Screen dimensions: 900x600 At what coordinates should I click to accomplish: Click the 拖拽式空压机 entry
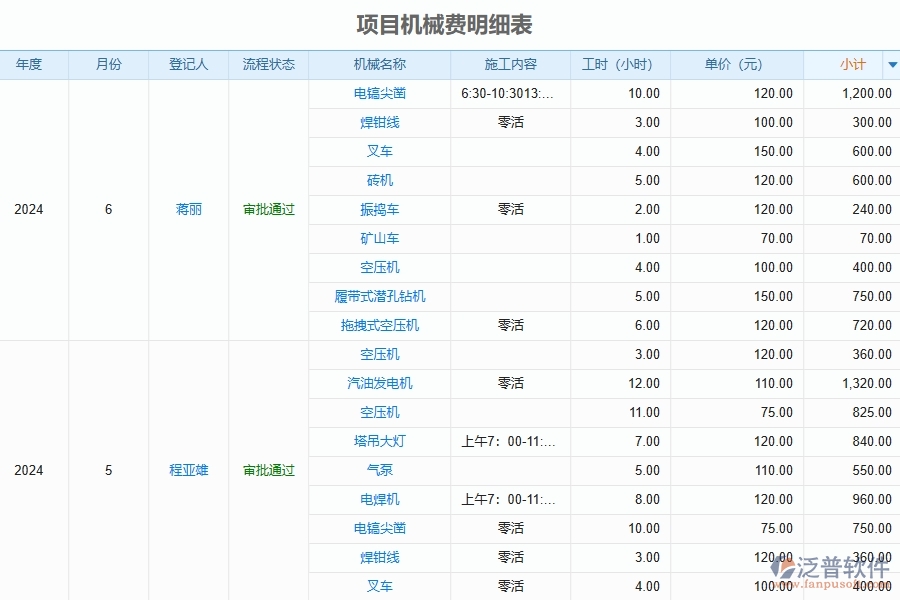[x=380, y=325]
